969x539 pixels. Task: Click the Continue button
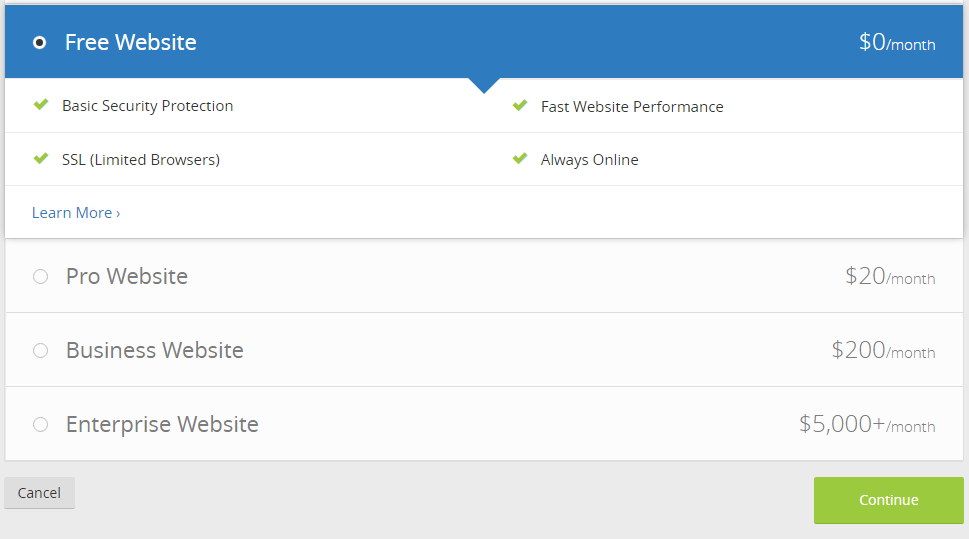[889, 500]
